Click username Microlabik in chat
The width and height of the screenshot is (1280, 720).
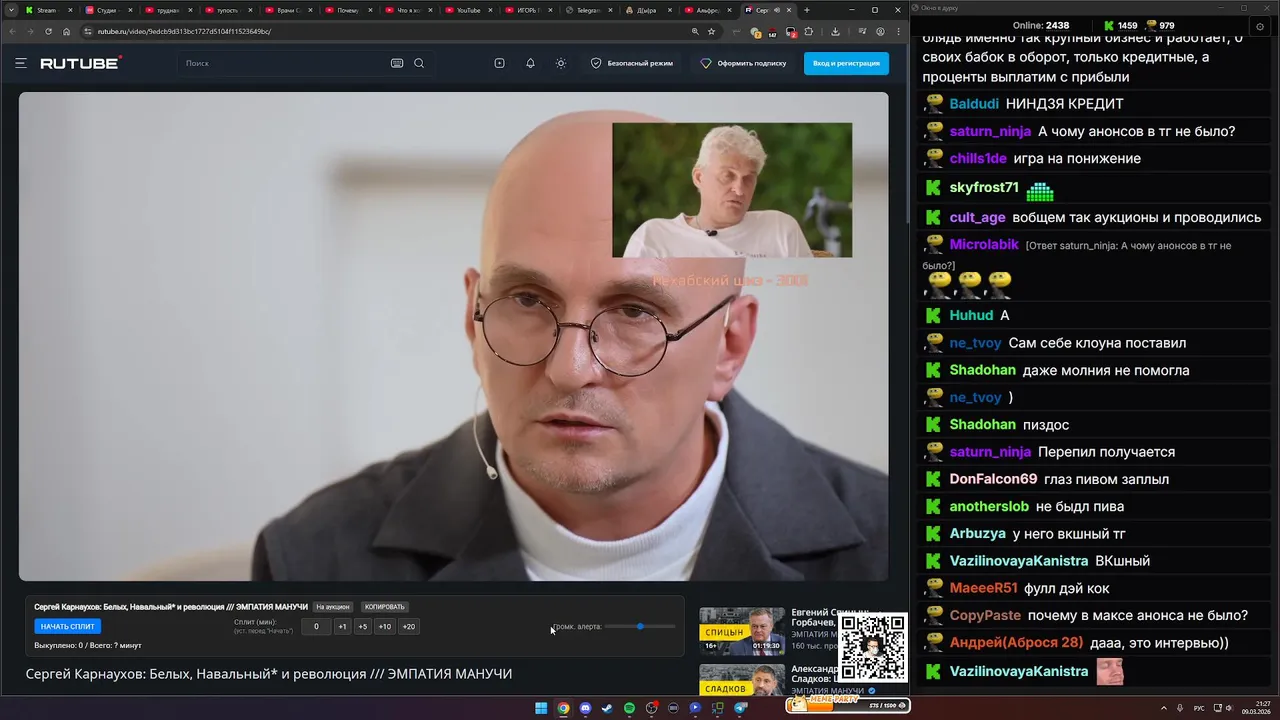tap(984, 245)
